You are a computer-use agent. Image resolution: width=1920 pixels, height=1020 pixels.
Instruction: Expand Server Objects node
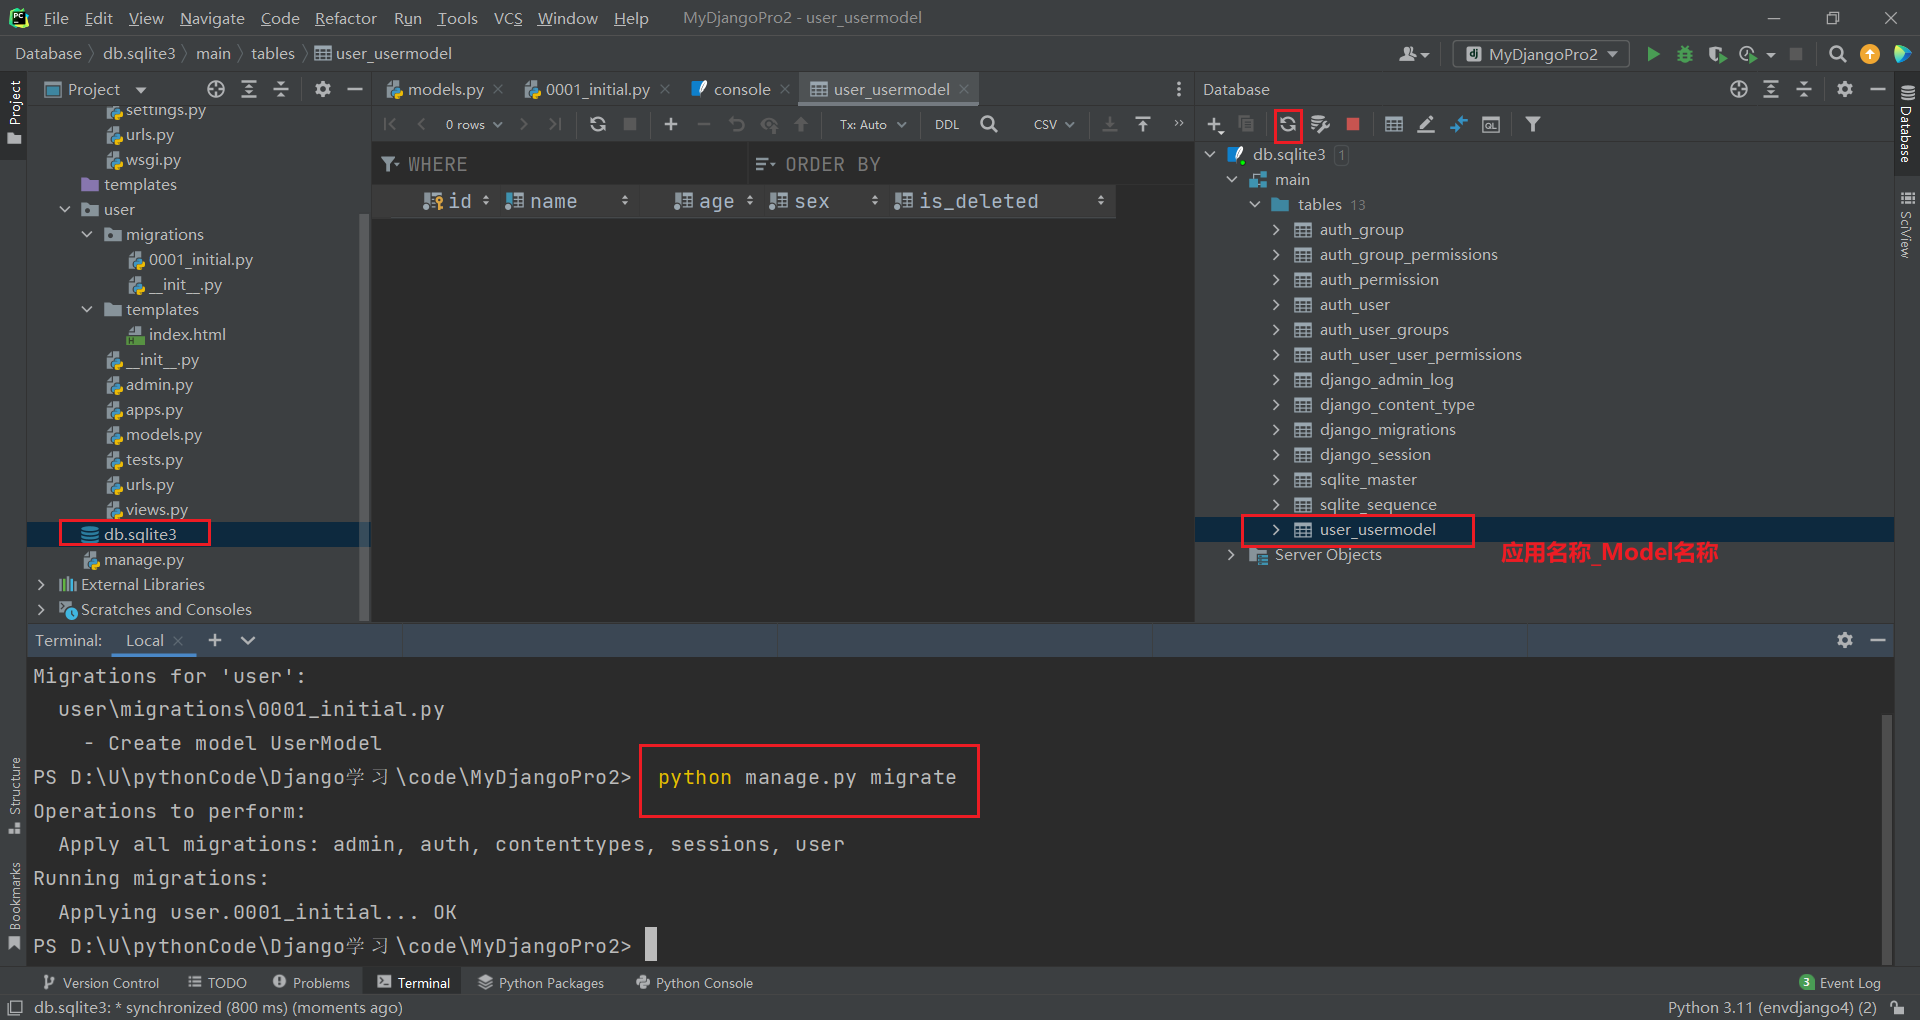pyautogui.click(x=1231, y=555)
